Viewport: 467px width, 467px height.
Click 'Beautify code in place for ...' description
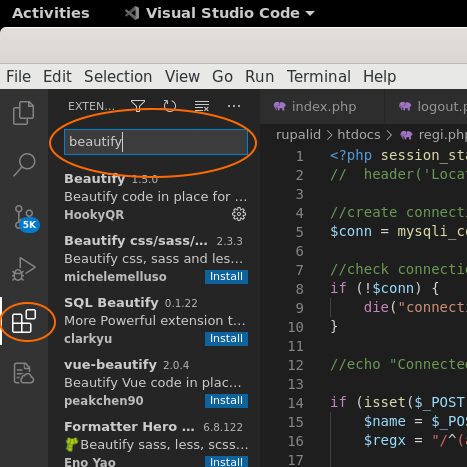click(x=156, y=197)
